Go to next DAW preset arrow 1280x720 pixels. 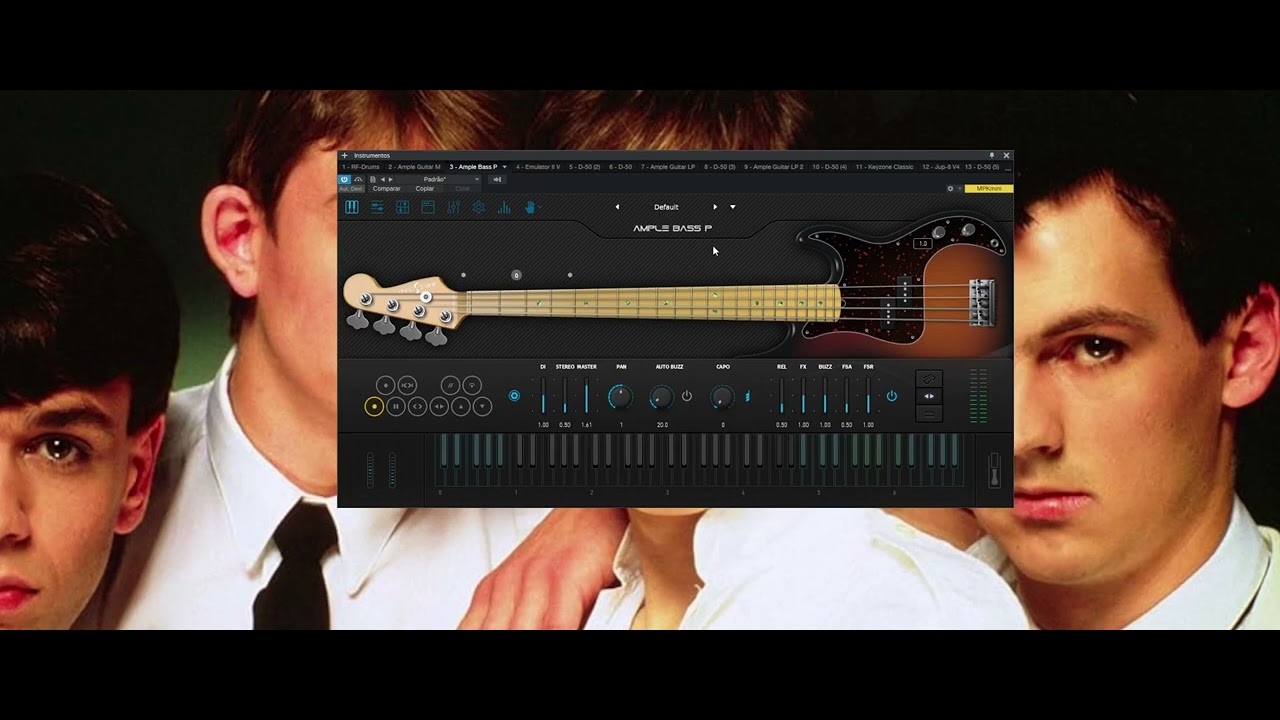(390, 180)
